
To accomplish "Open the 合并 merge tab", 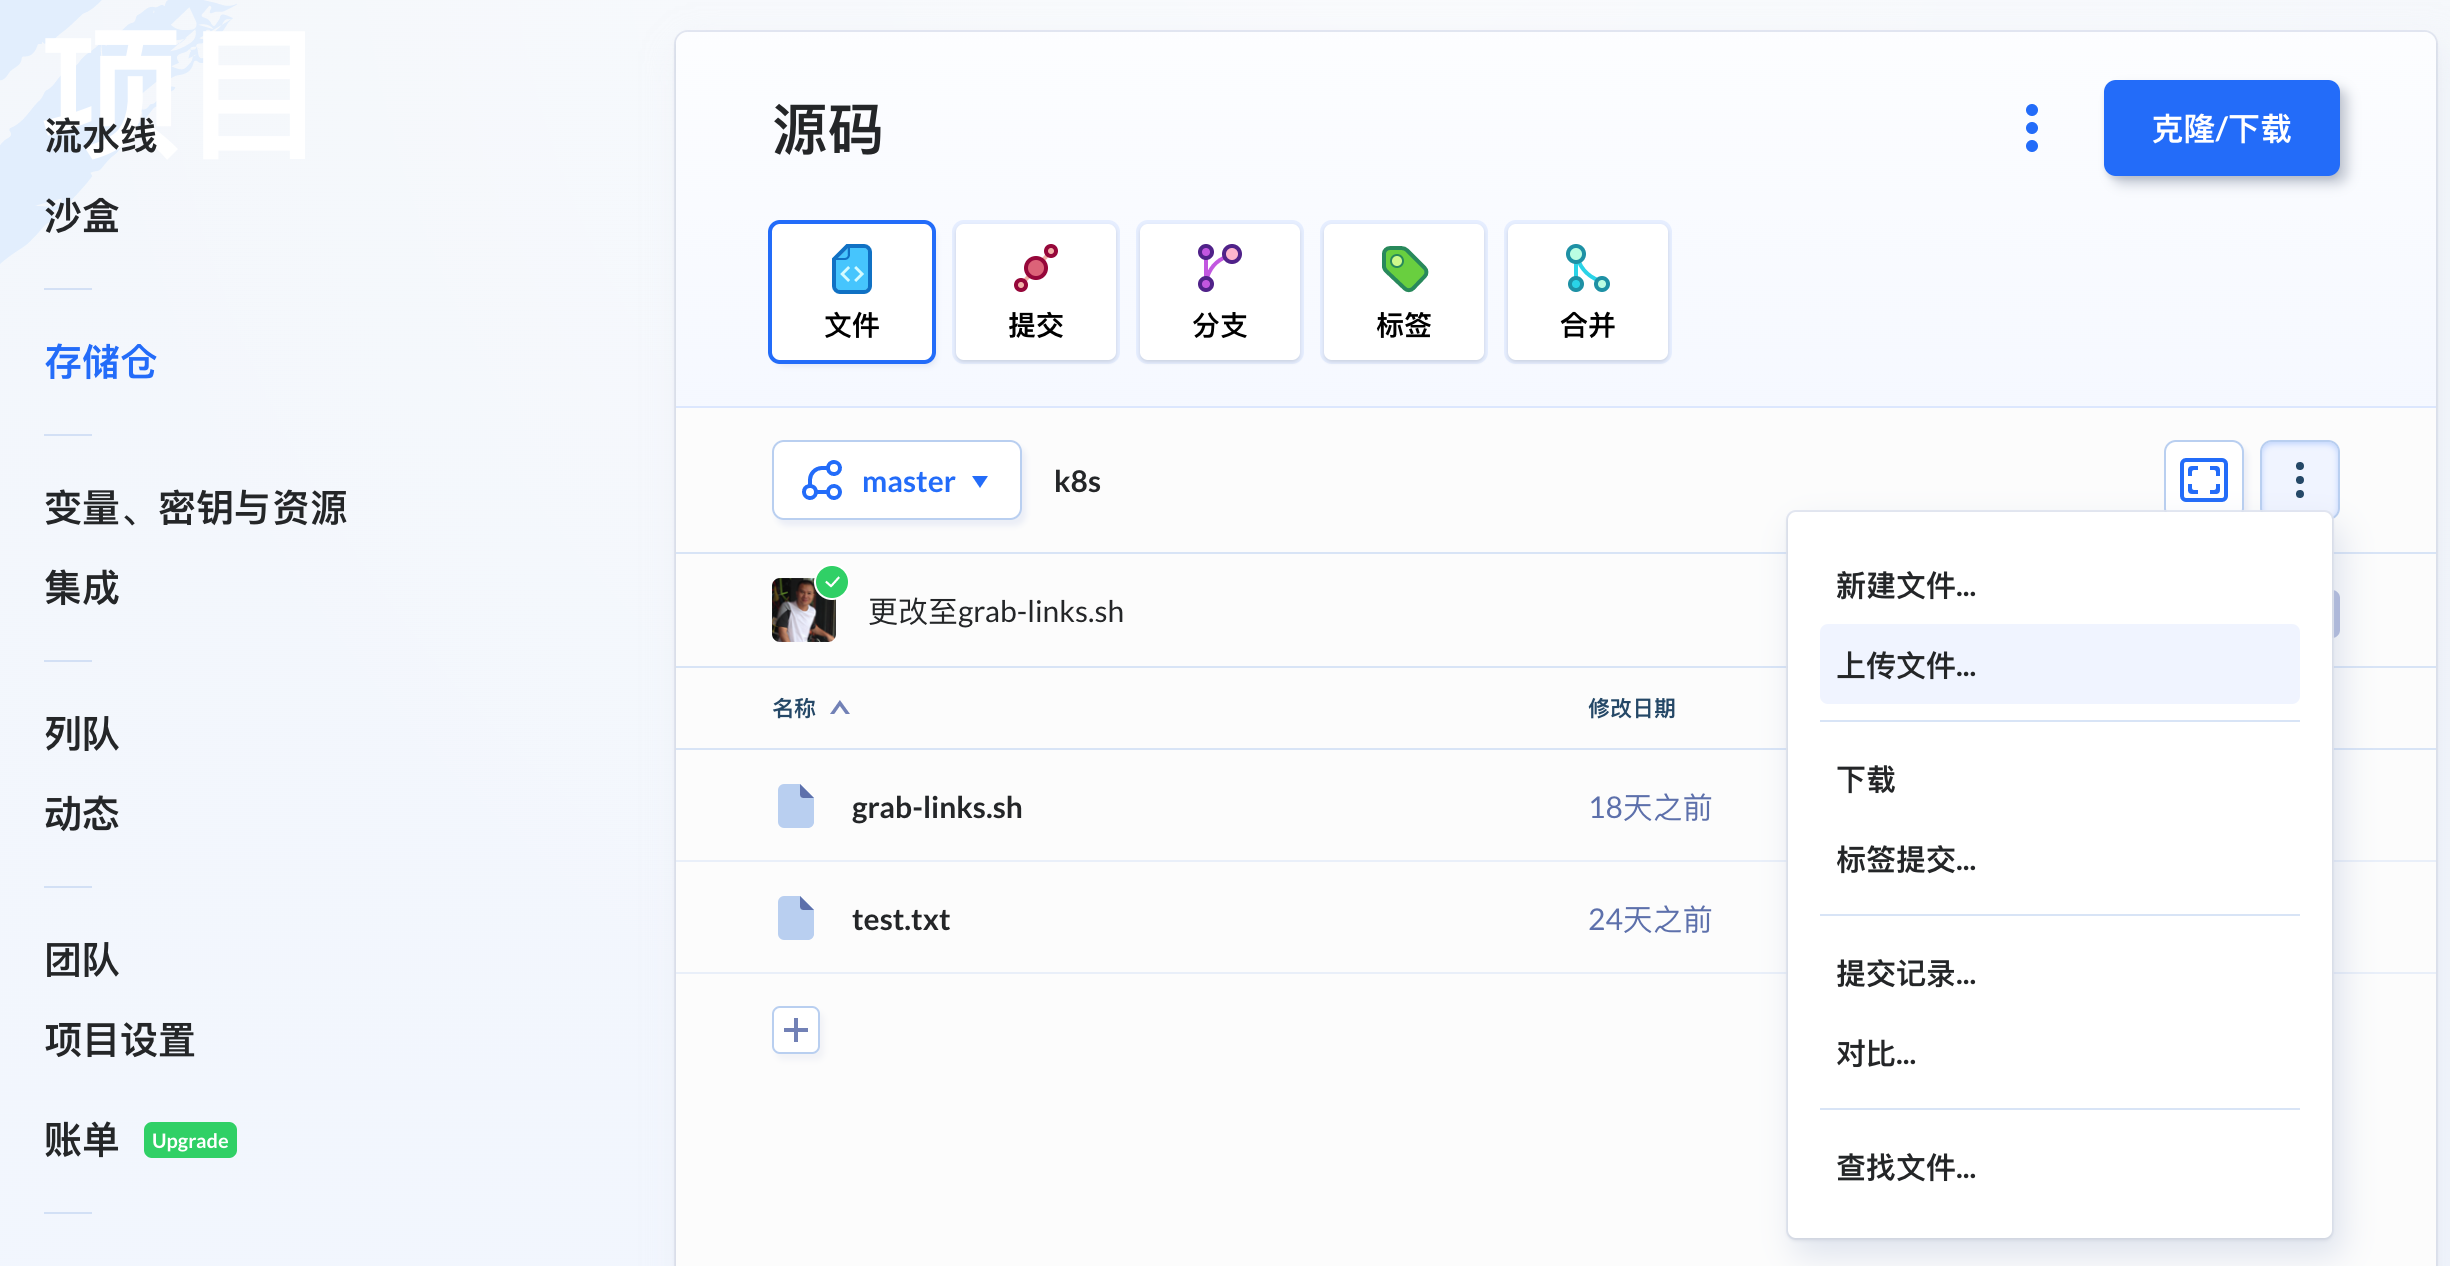I will [x=1587, y=292].
